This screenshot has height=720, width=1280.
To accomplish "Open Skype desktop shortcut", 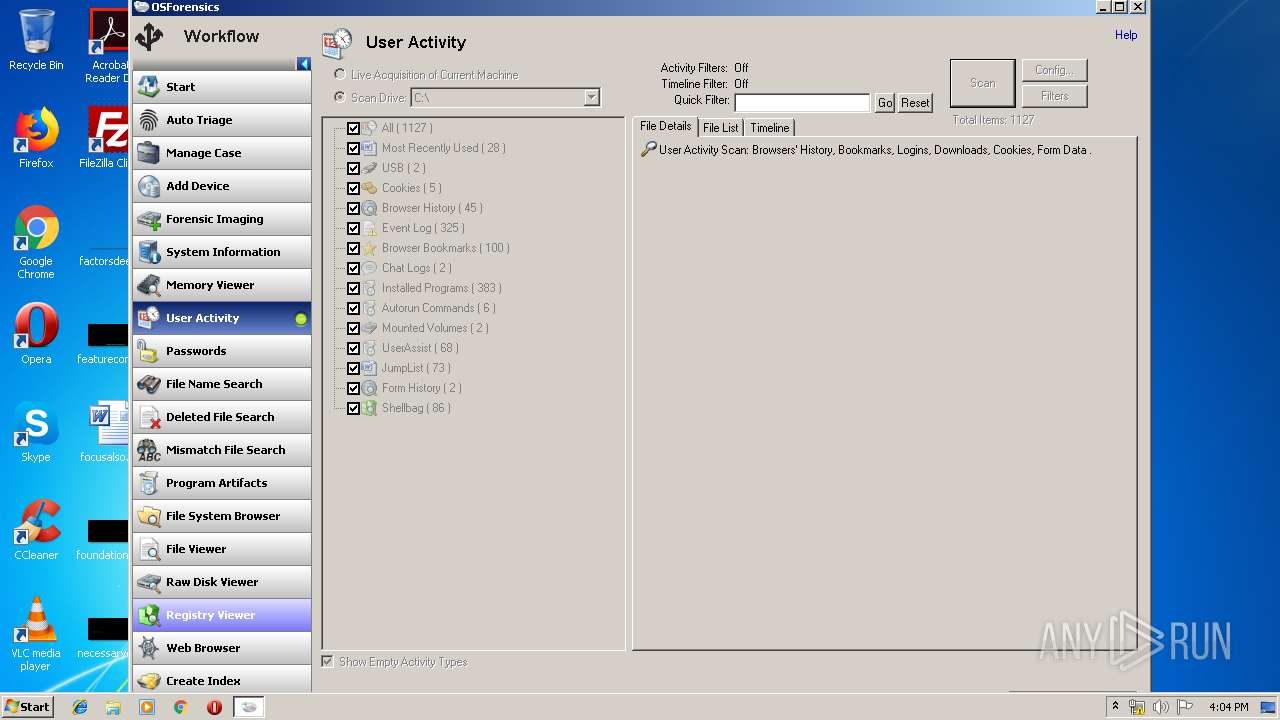I will [36, 432].
